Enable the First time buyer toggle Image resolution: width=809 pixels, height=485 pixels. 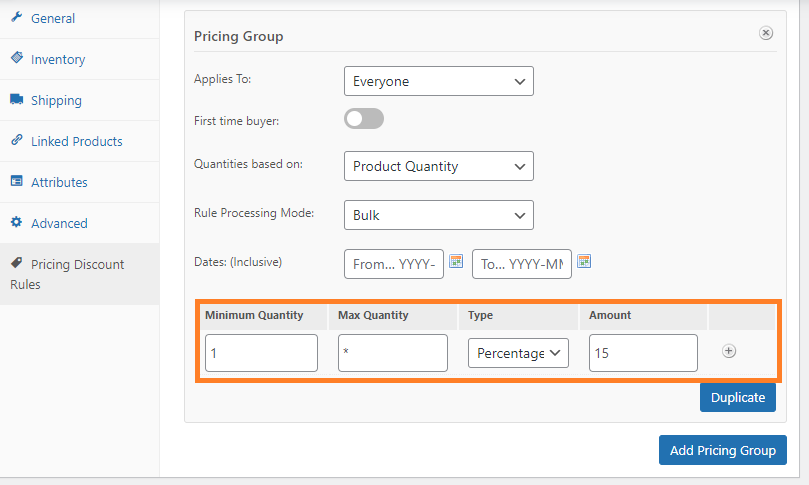[364, 120]
